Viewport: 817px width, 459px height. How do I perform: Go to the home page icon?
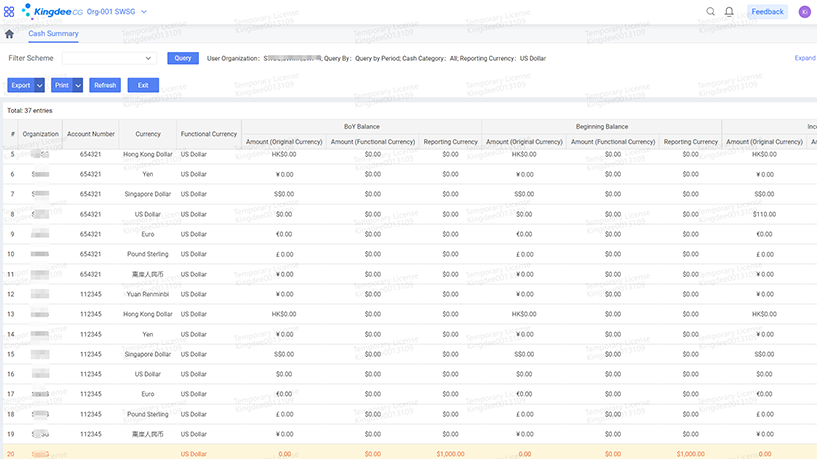point(9,35)
